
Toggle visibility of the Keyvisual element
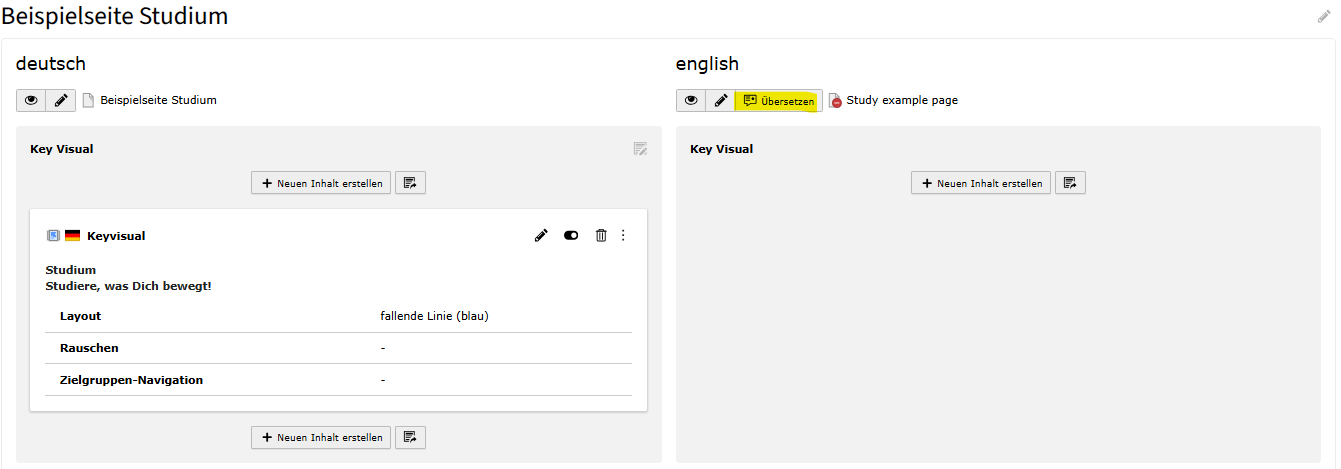(571, 236)
